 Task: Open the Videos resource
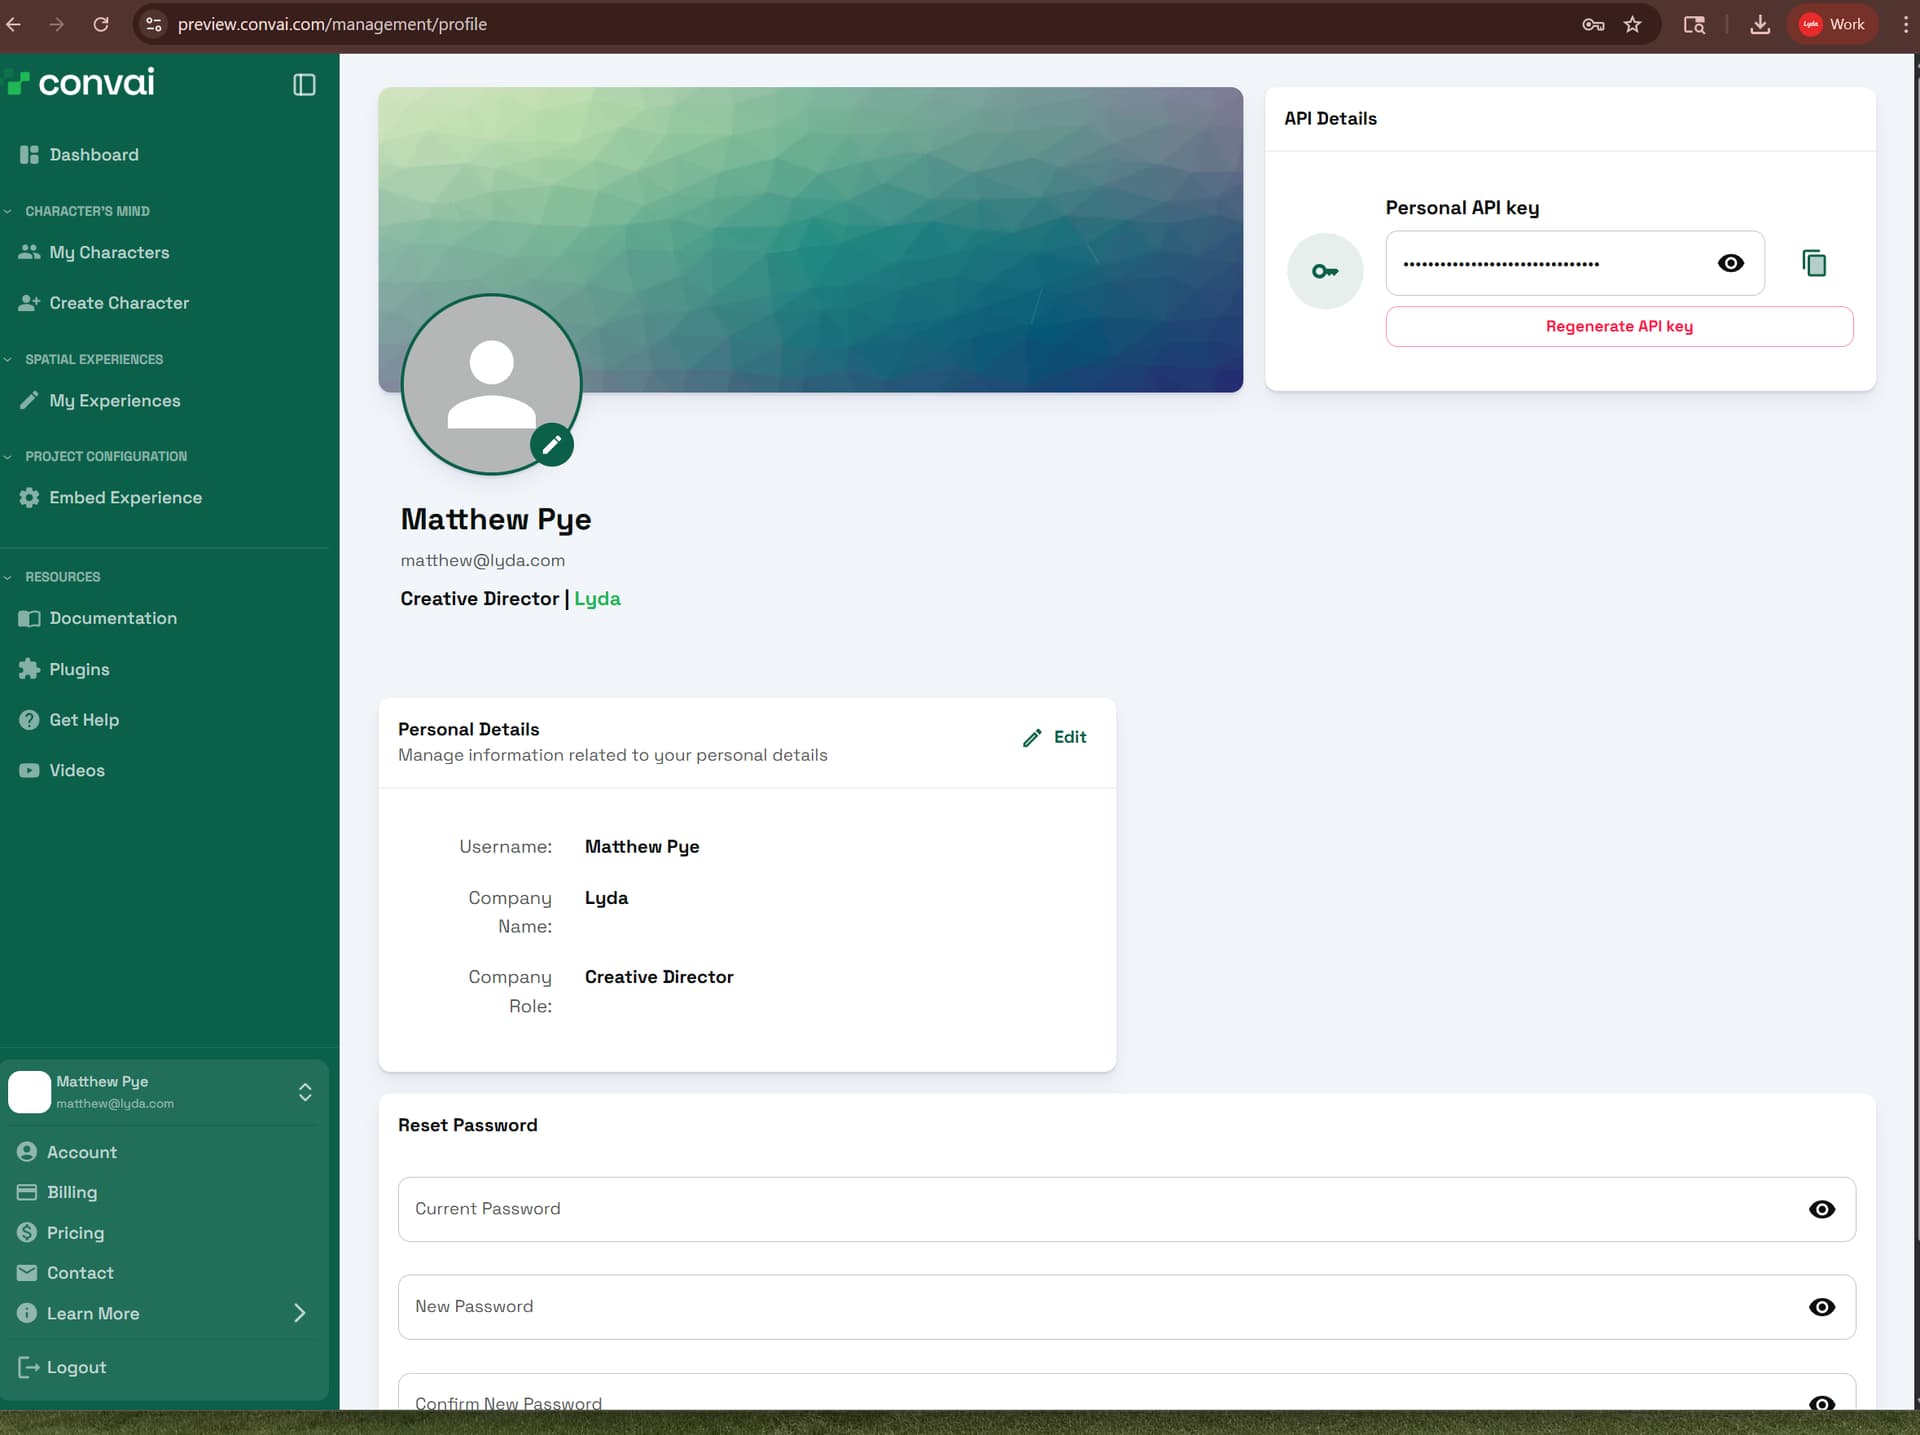(76, 770)
